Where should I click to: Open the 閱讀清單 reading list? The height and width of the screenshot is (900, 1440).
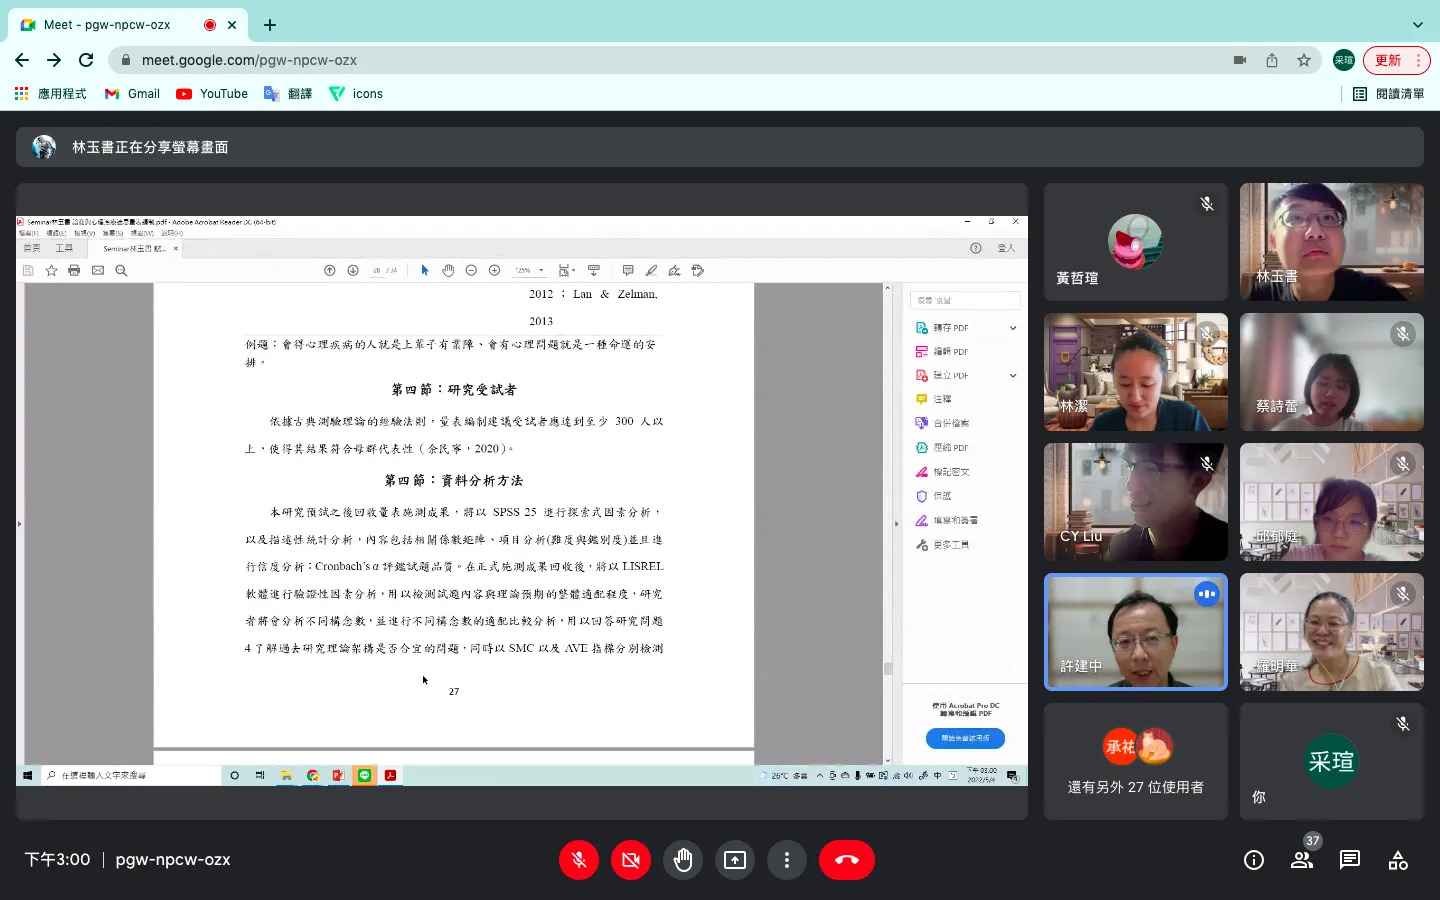[1388, 94]
